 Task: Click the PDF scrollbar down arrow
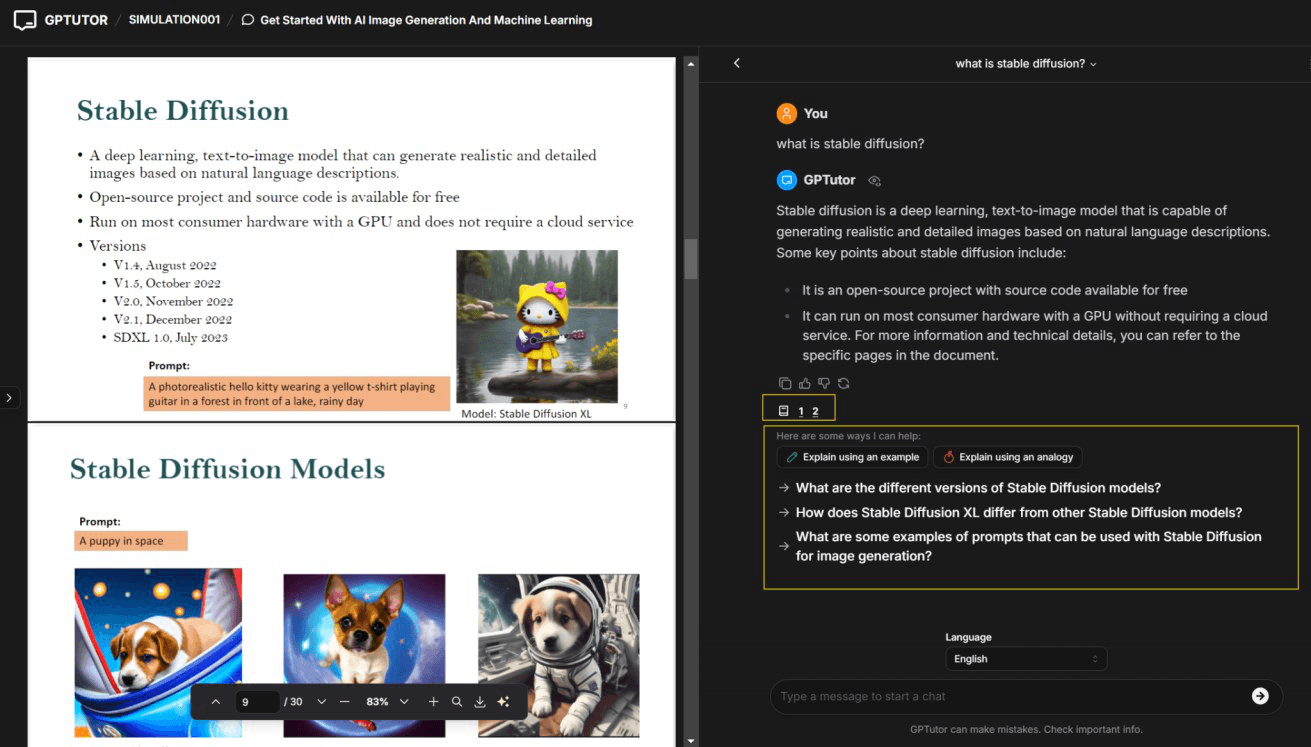pyautogui.click(x=690, y=740)
